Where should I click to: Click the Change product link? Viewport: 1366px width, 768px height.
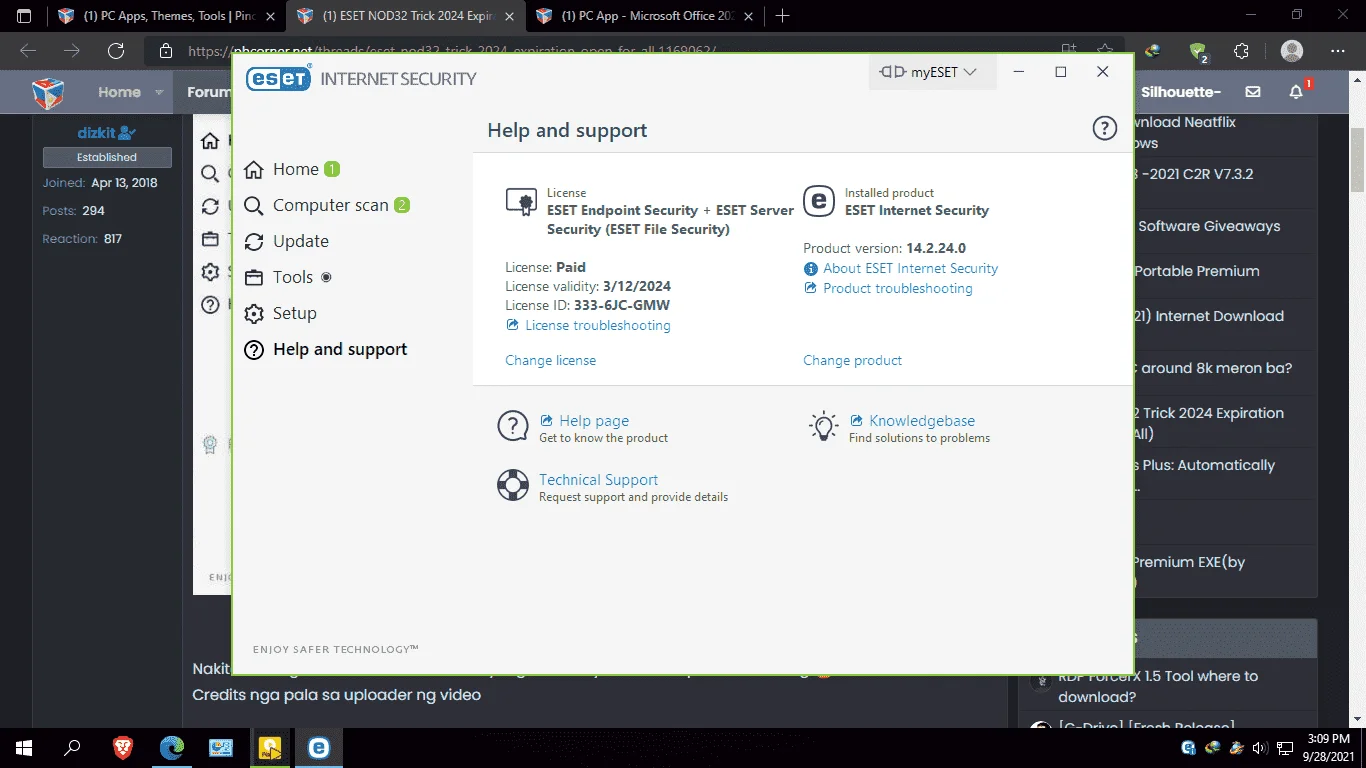pos(852,360)
